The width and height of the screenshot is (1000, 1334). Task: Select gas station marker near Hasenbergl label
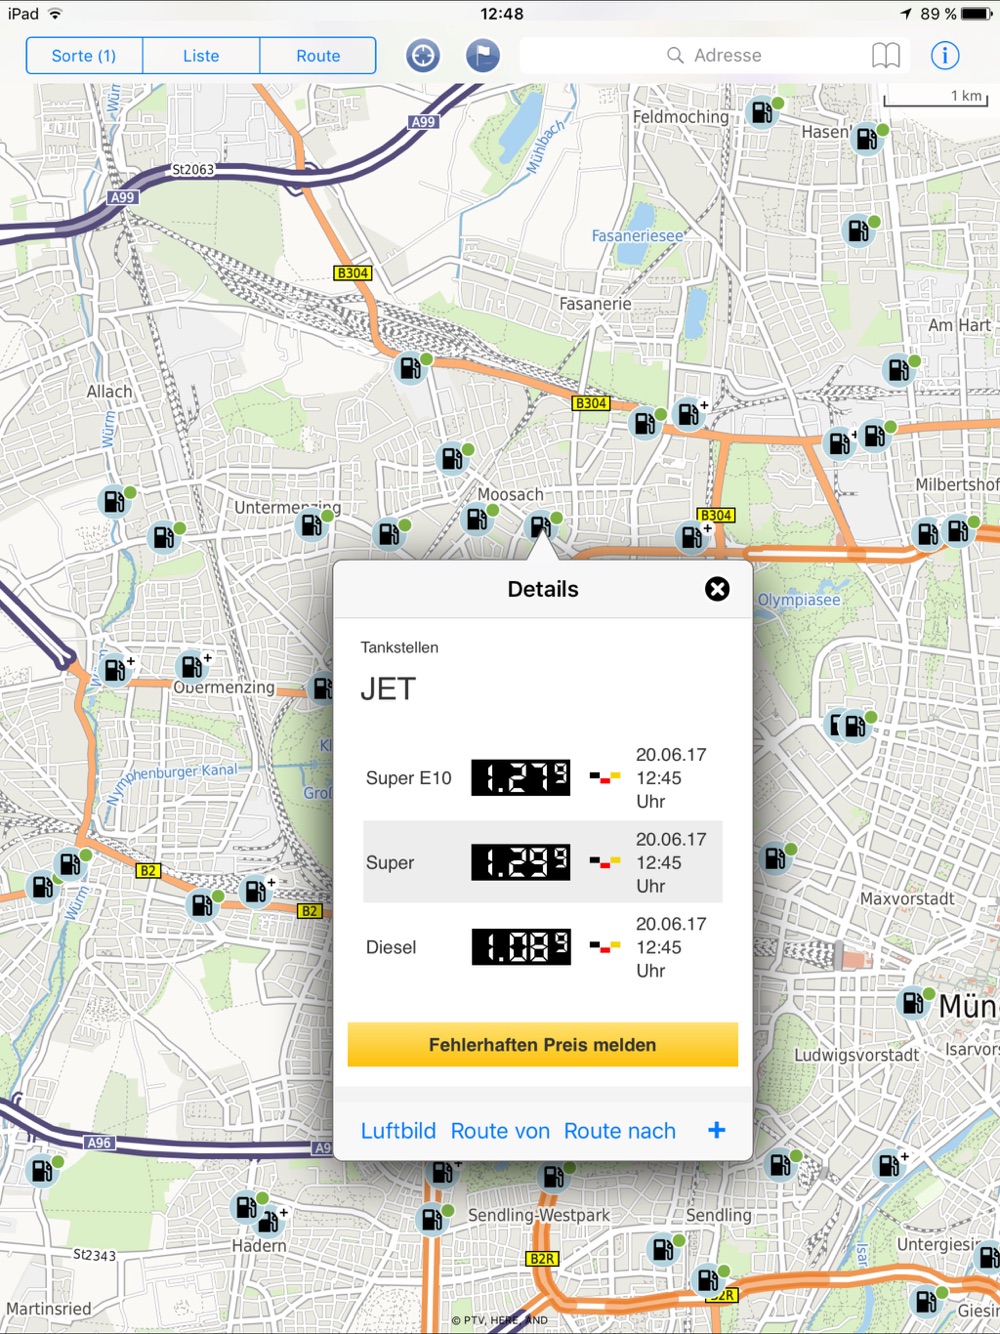867,139
